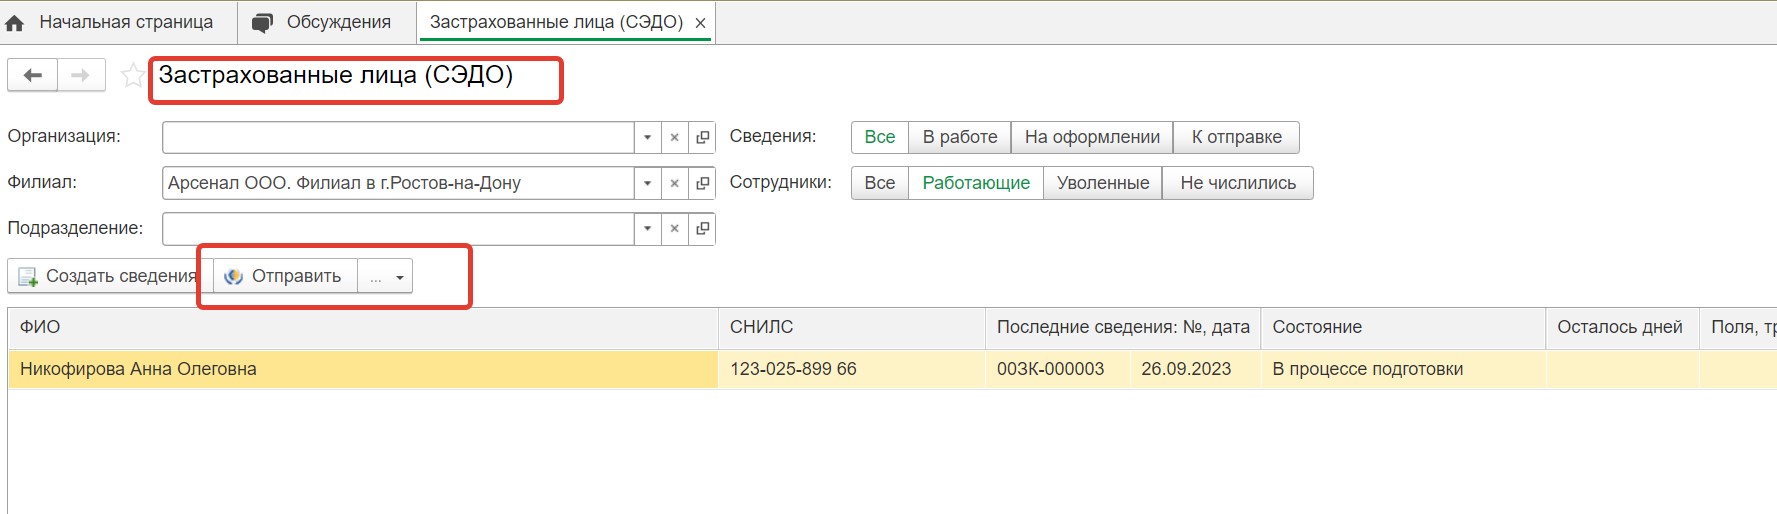Sort the table by the СНИЛС column header
Viewport: 1777px width, 514px height.
pyautogui.click(x=852, y=327)
